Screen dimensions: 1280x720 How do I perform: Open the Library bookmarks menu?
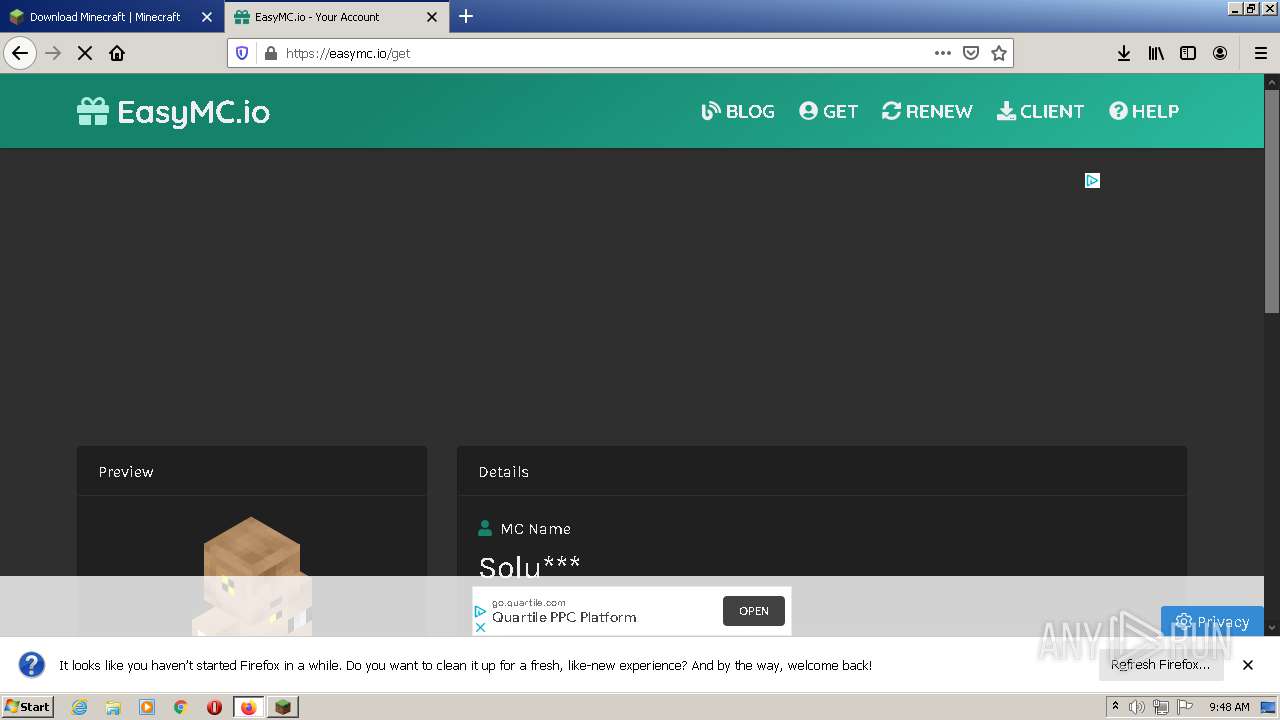pos(1156,53)
